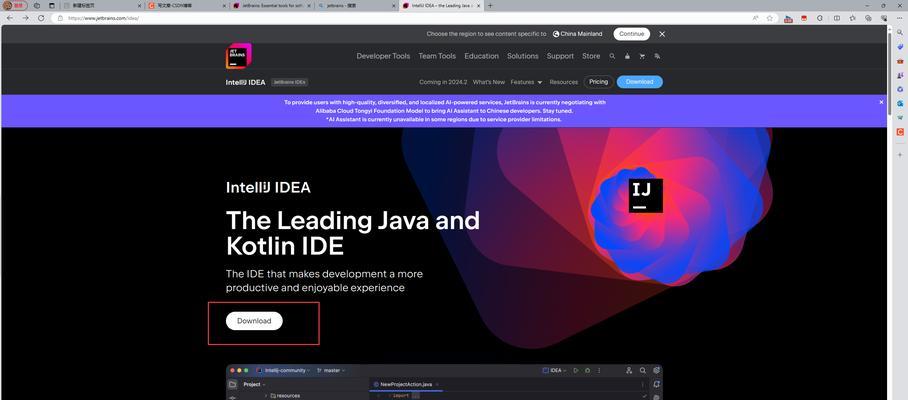Viewport: 908px width, 400px height.
Task: Open the JetBrains account icon
Action: 627,56
